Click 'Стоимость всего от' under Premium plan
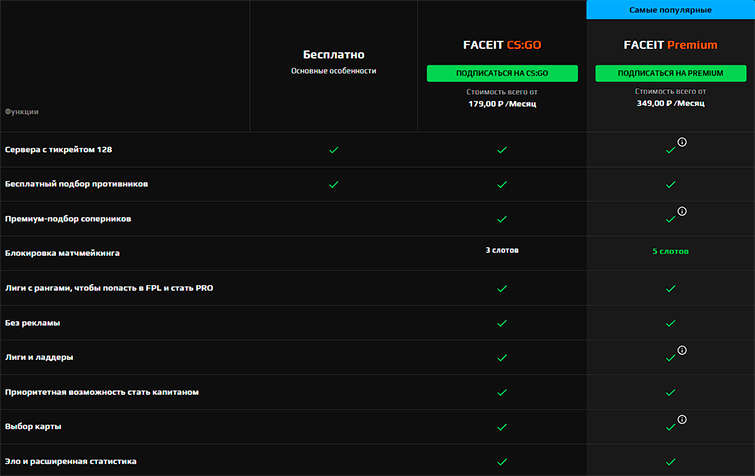755x476 pixels. (x=671, y=91)
